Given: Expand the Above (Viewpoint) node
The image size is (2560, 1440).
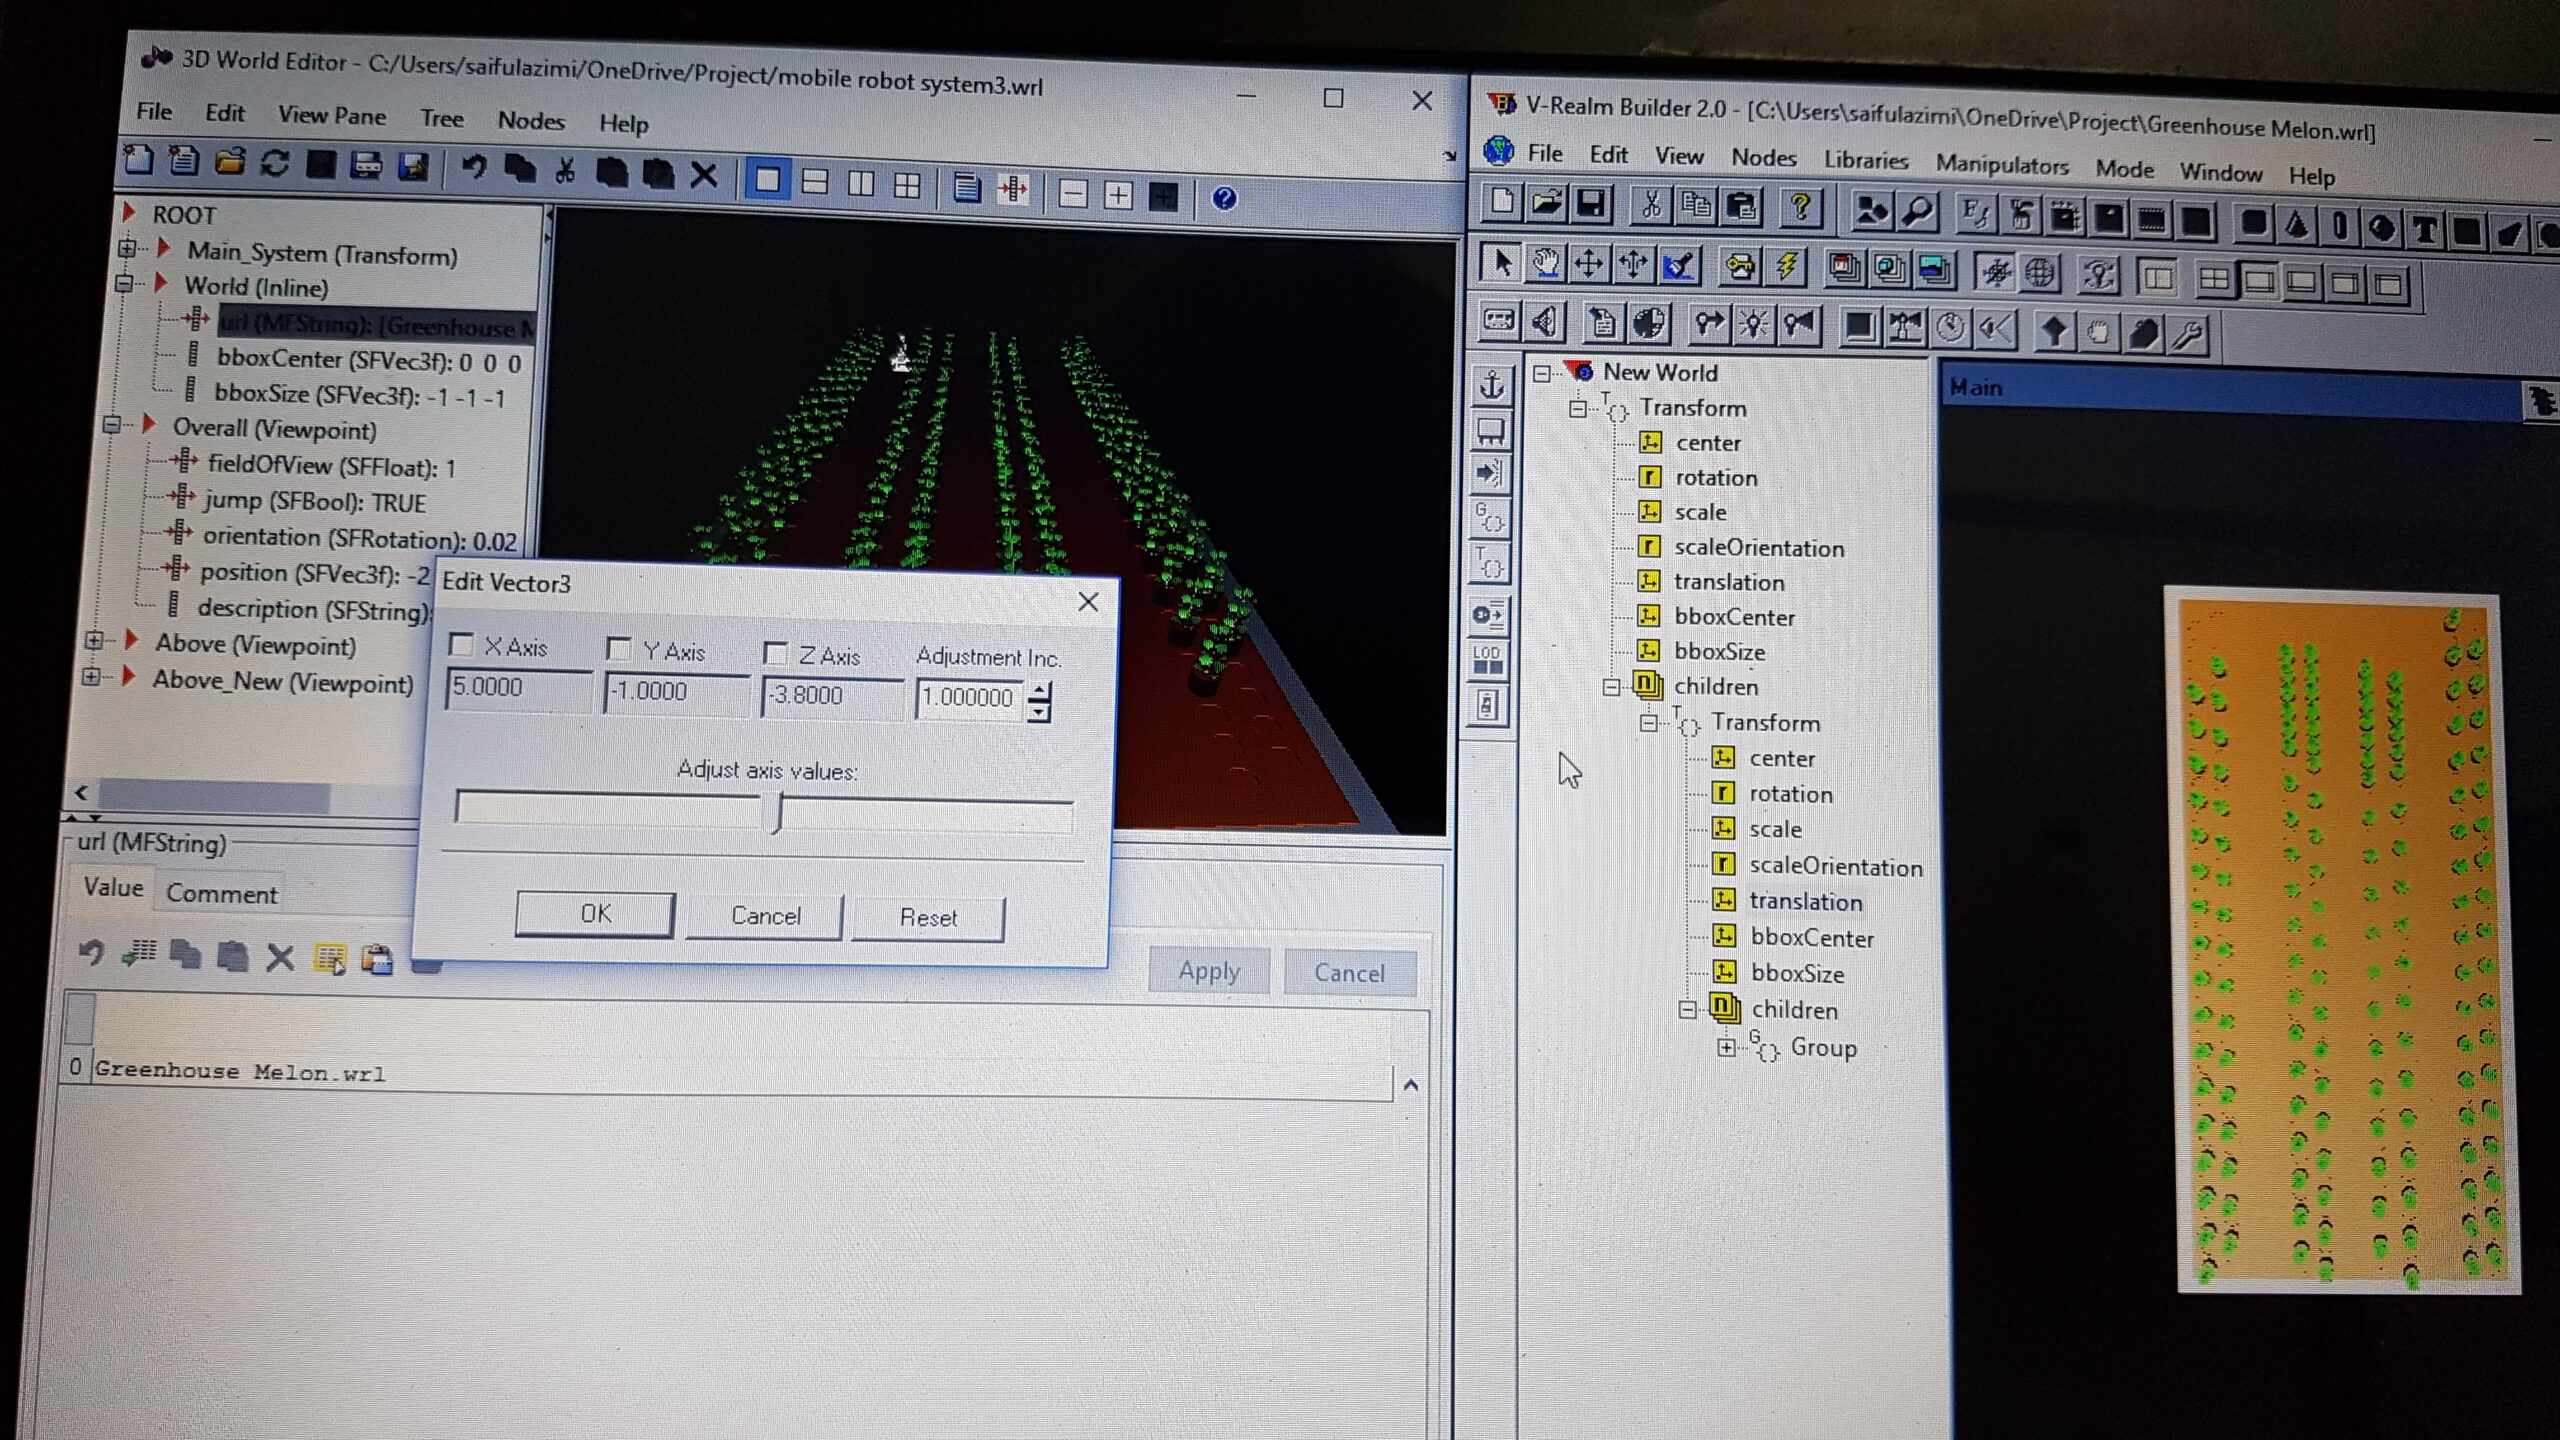Looking at the screenshot, I should click(x=94, y=640).
